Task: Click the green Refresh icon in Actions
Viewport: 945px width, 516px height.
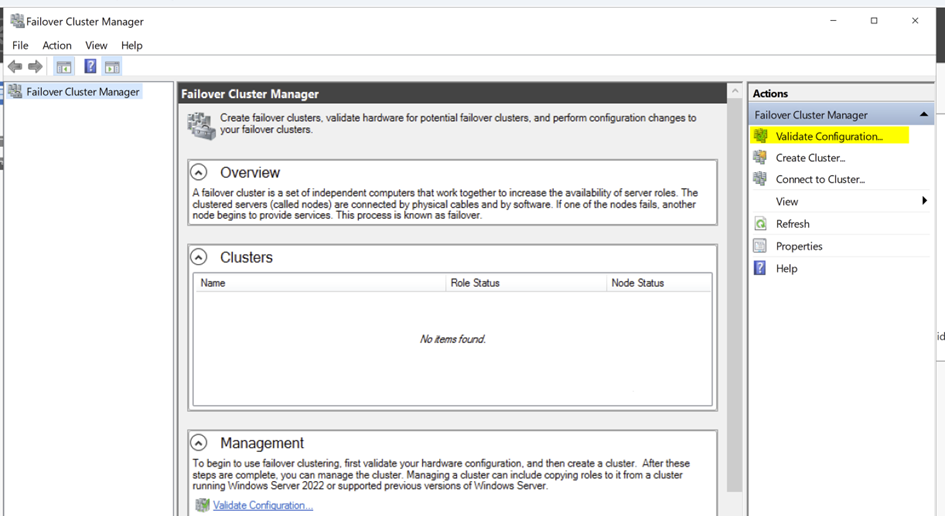Action: 761,224
